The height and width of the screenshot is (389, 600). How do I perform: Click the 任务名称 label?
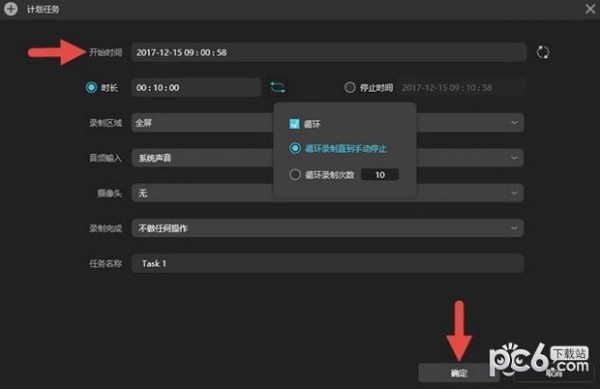[106, 264]
